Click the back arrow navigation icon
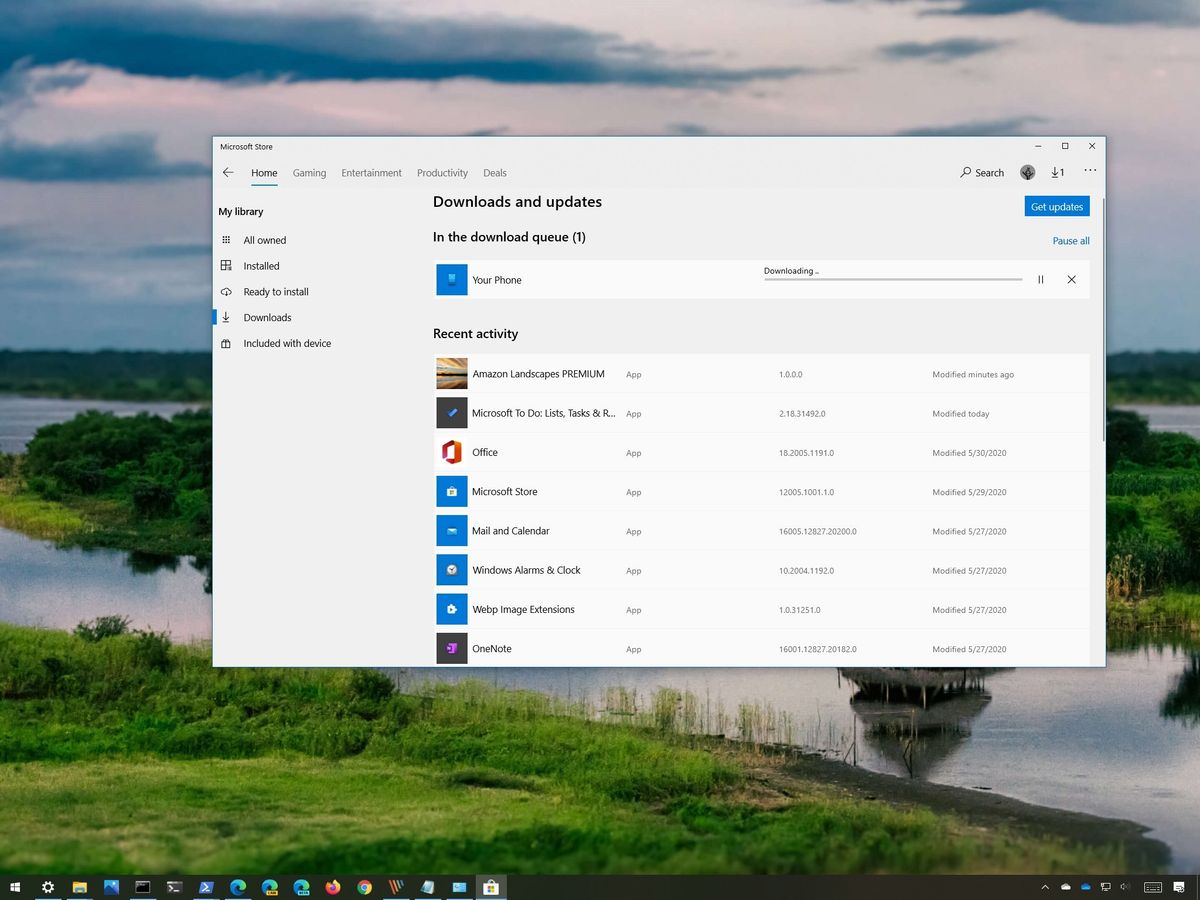 228,172
